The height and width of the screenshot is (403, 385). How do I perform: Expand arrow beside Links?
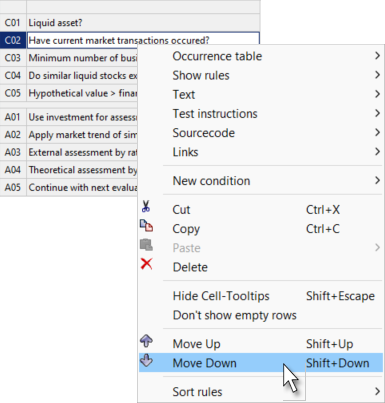(377, 152)
